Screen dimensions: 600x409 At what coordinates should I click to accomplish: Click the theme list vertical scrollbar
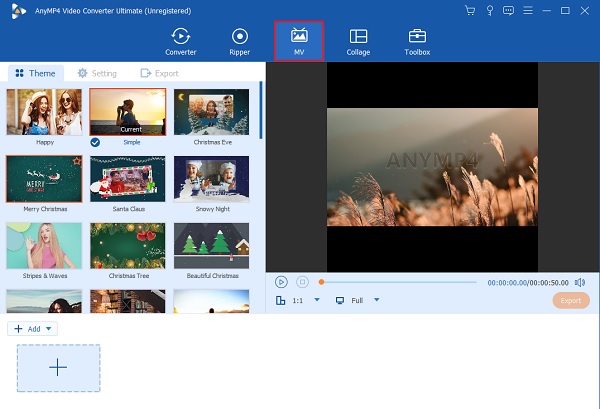tap(261, 110)
